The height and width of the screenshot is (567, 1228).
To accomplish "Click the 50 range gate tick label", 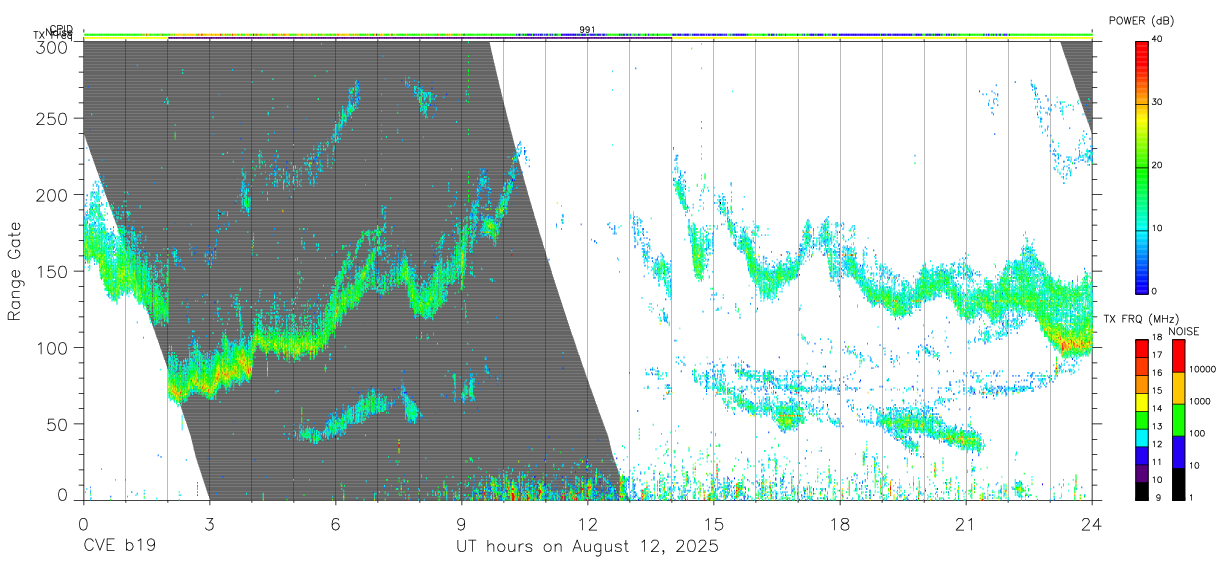I will pos(55,425).
